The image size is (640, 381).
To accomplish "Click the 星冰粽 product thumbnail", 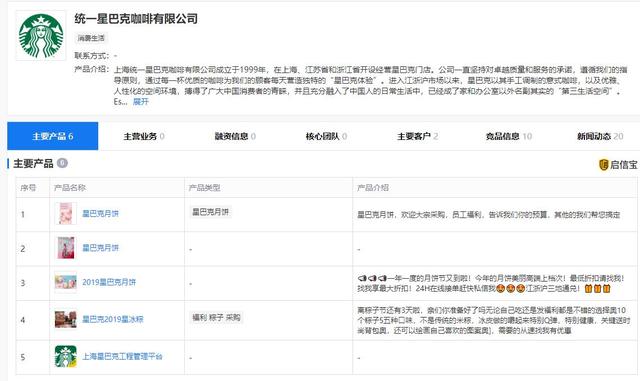I will [x=66, y=319].
